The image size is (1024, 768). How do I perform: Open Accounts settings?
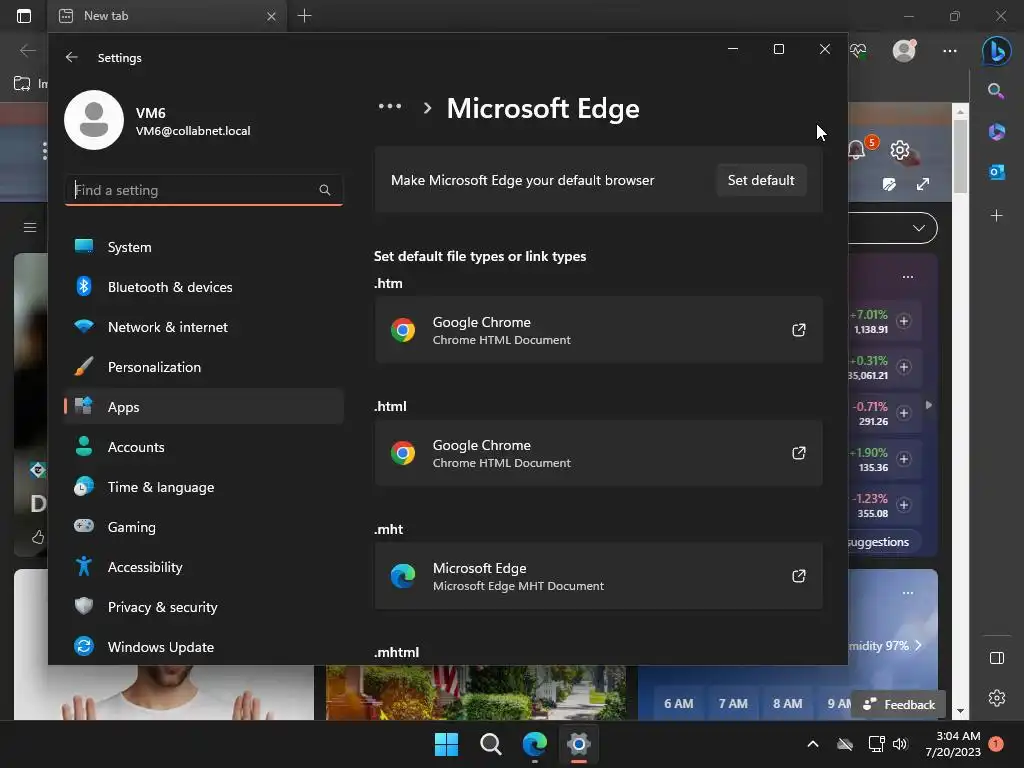click(x=204, y=447)
